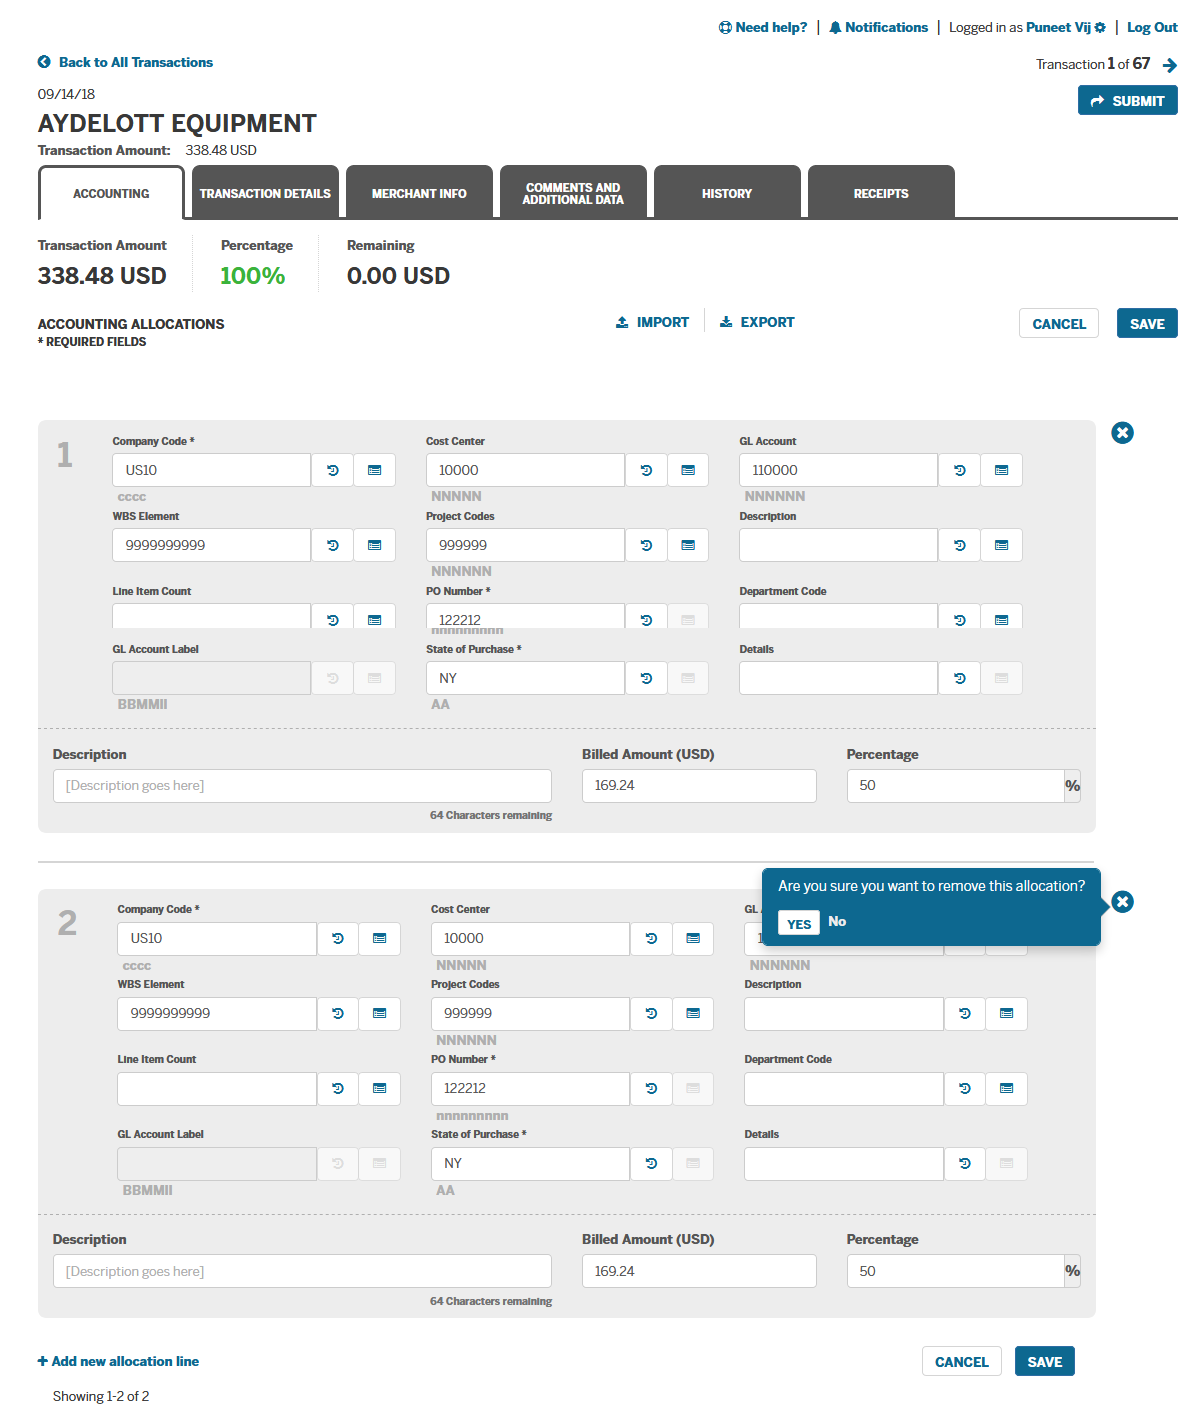Reset WBS Element in allocation 2
Image resolution: width=1199 pixels, height=1415 pixels.
coord(338,1013)
